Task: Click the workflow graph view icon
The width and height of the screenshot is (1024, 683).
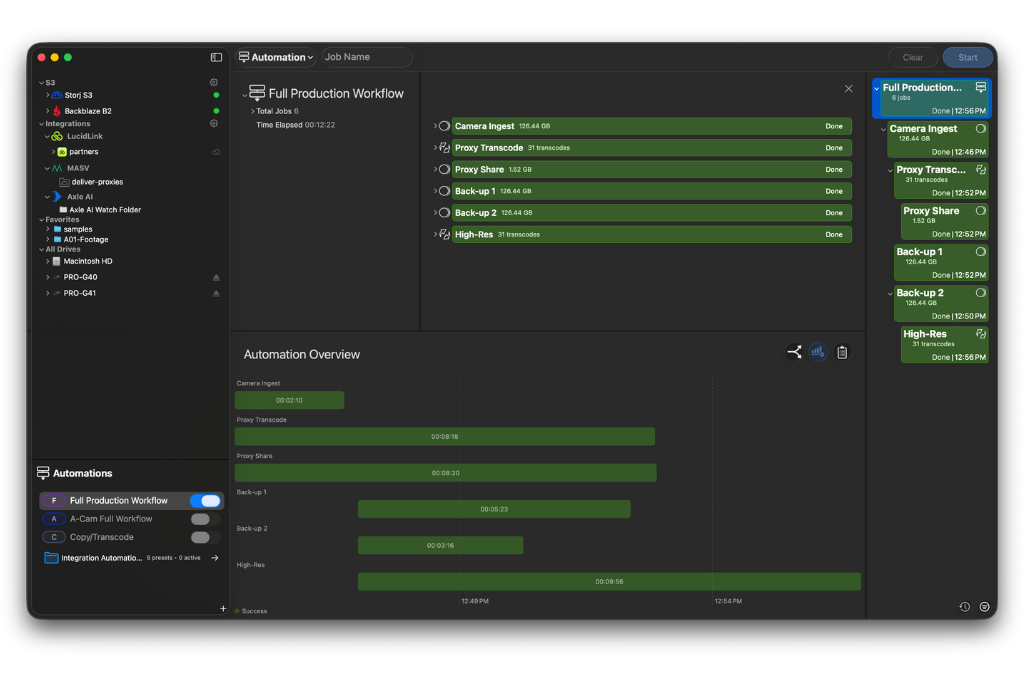Action: [x=794, y=352]
